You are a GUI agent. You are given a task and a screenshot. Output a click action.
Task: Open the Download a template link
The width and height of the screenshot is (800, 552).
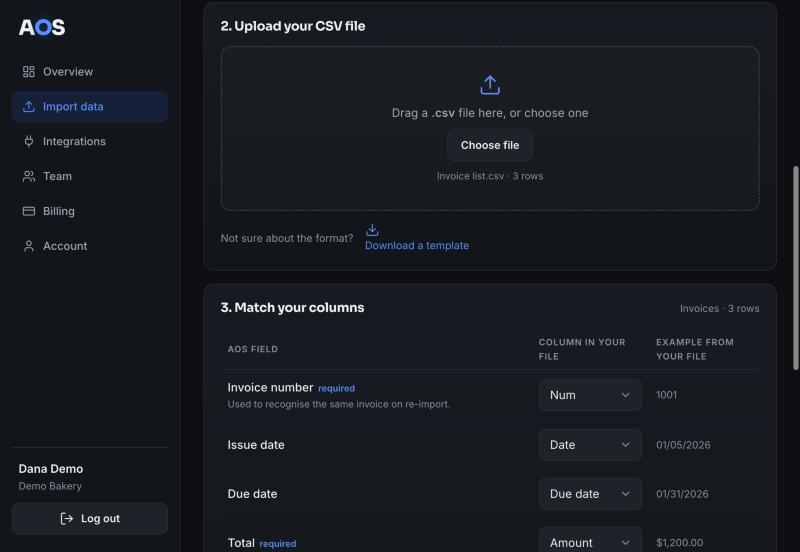coord(417,245)
